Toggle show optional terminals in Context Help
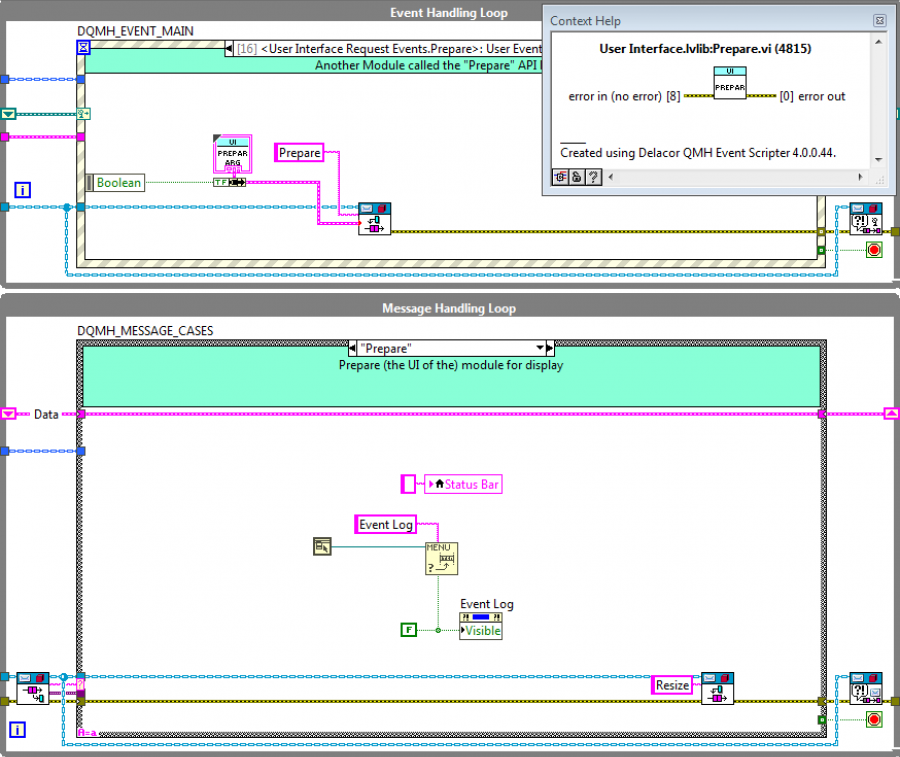Viewport: 900px width, 757px height. (560, 177)
